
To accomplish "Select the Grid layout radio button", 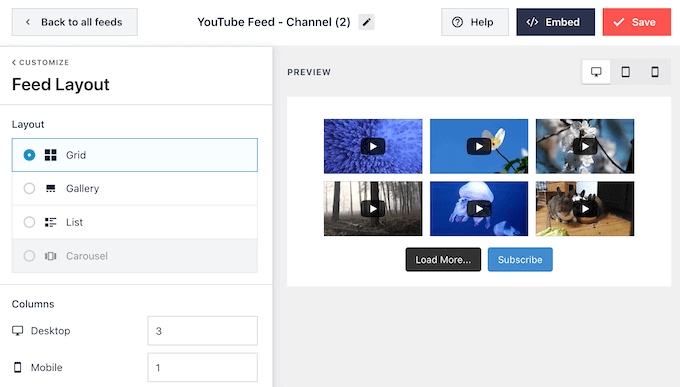I will pos(29,155).
